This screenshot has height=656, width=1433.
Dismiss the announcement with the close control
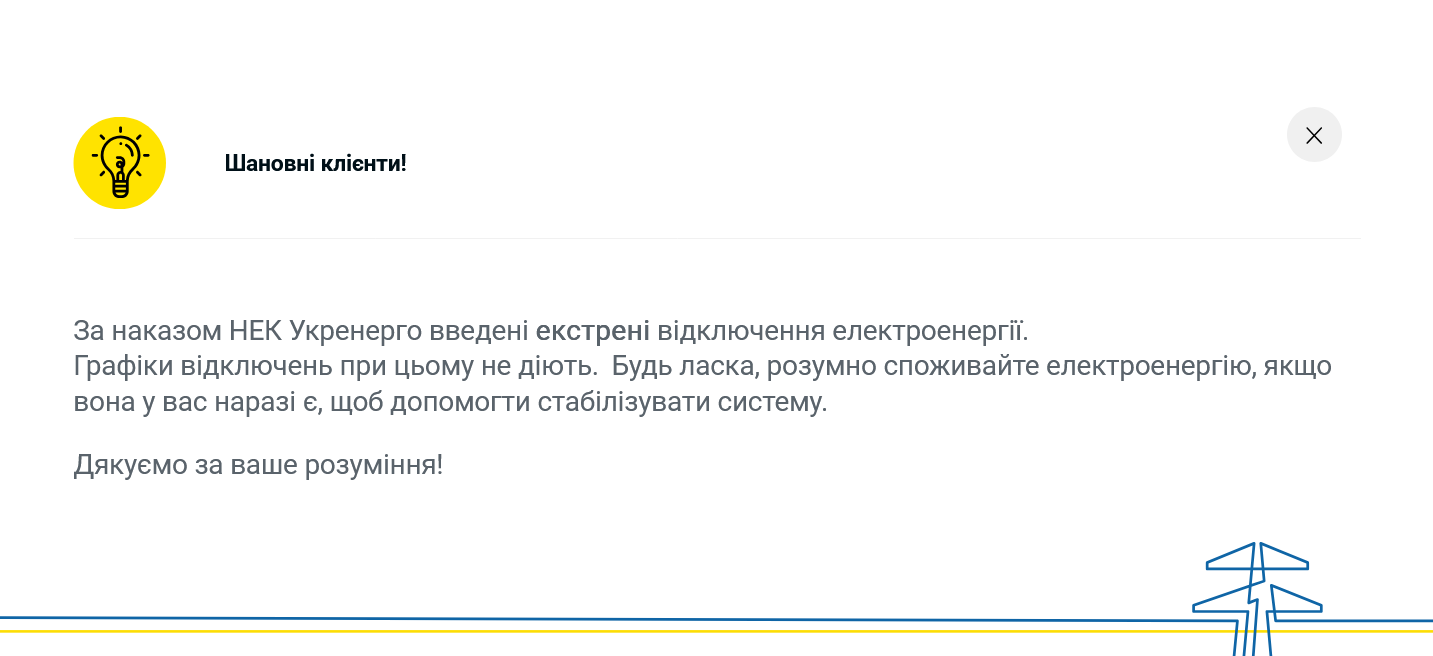click(x=1314, y=134)
